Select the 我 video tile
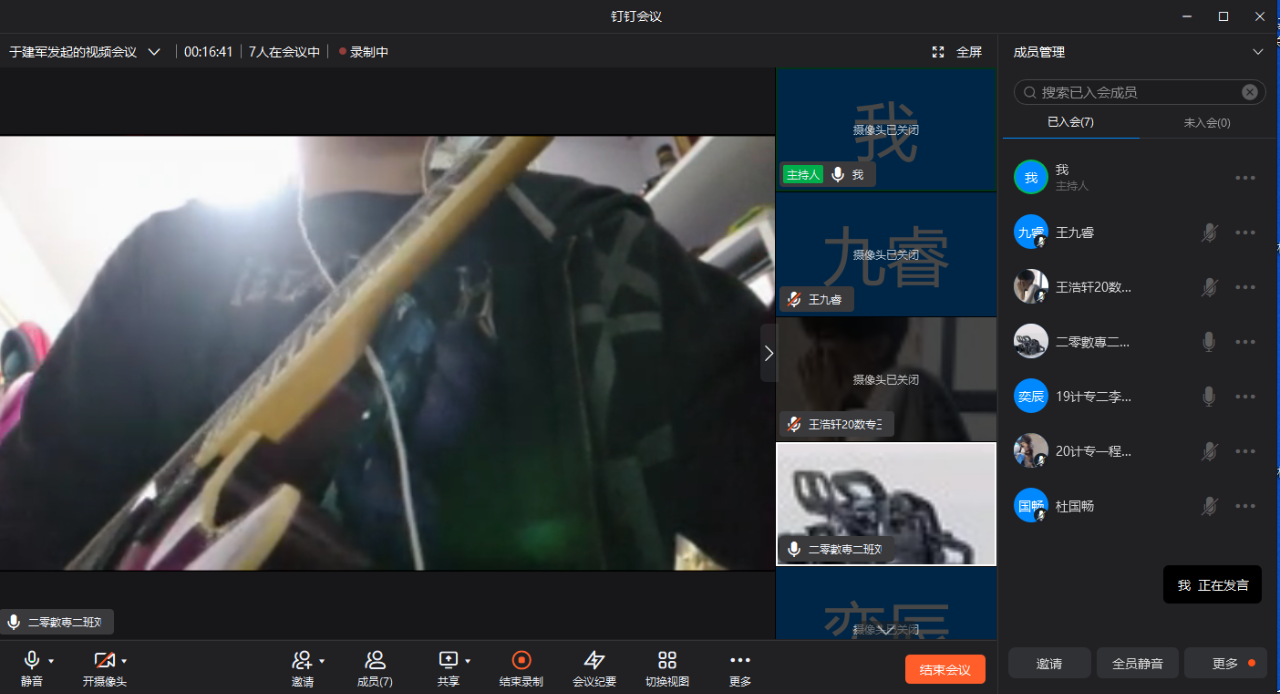 (x=886, y=129)
